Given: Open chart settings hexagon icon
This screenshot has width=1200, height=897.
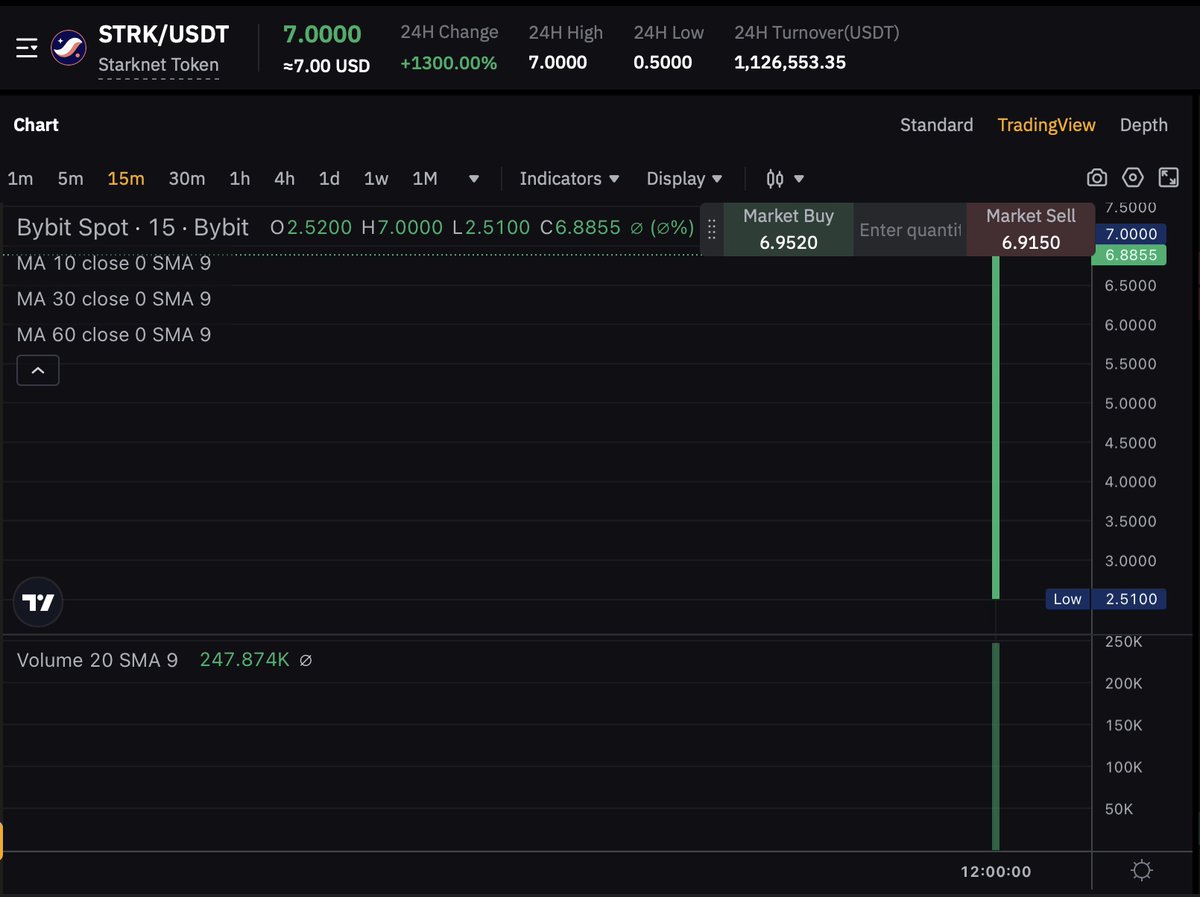Looking at the screenshot, I should (1132, 178).
